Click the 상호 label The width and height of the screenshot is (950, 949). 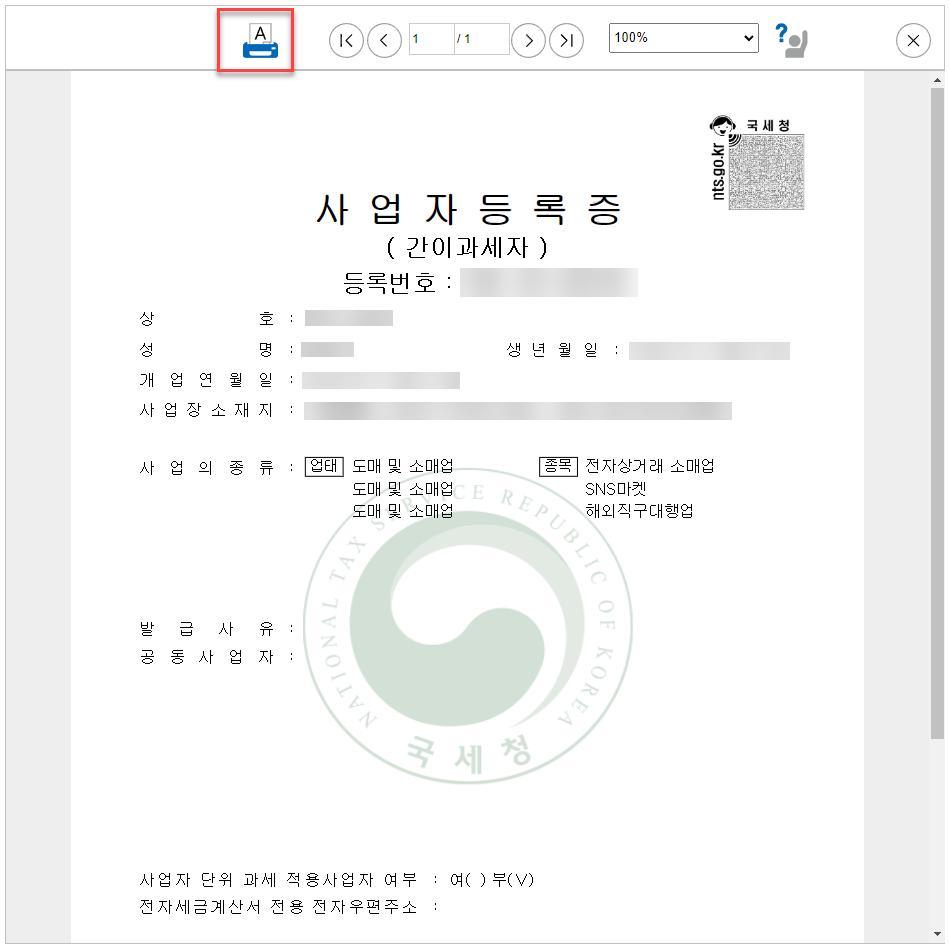pos(207,318)
